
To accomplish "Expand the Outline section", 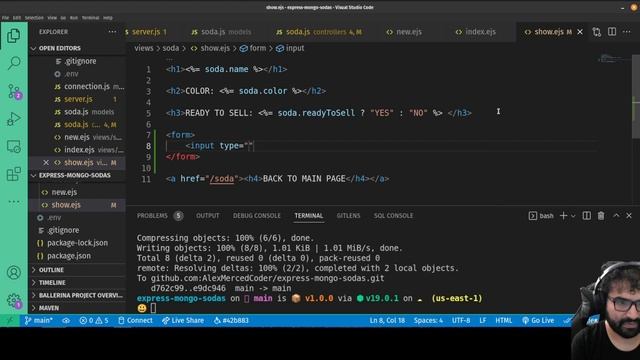I will (77, 270).
